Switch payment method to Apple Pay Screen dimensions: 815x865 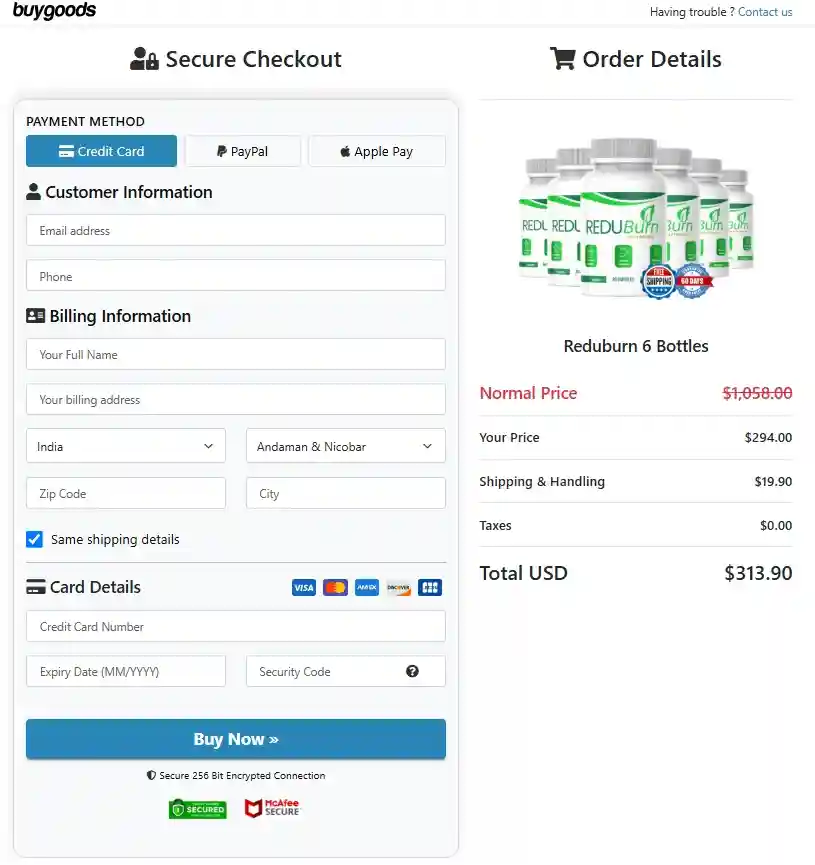[x=376, y=151]
